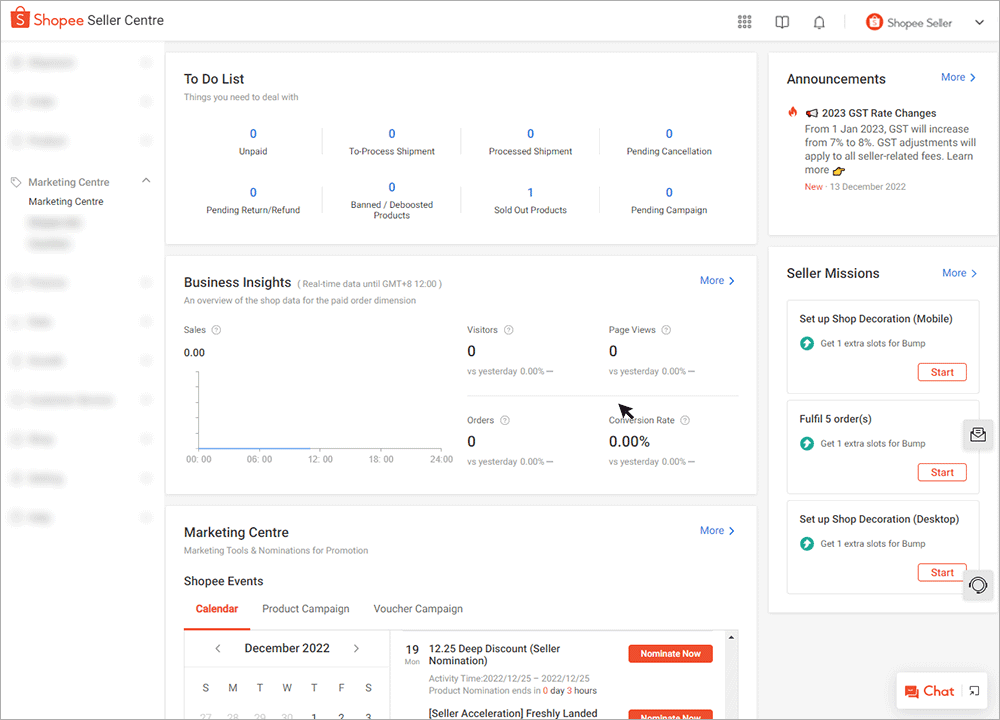This screenshot has width=1000, height=720.
Task: Select the Calendar tab under Shopee Events
Action: 217,609
